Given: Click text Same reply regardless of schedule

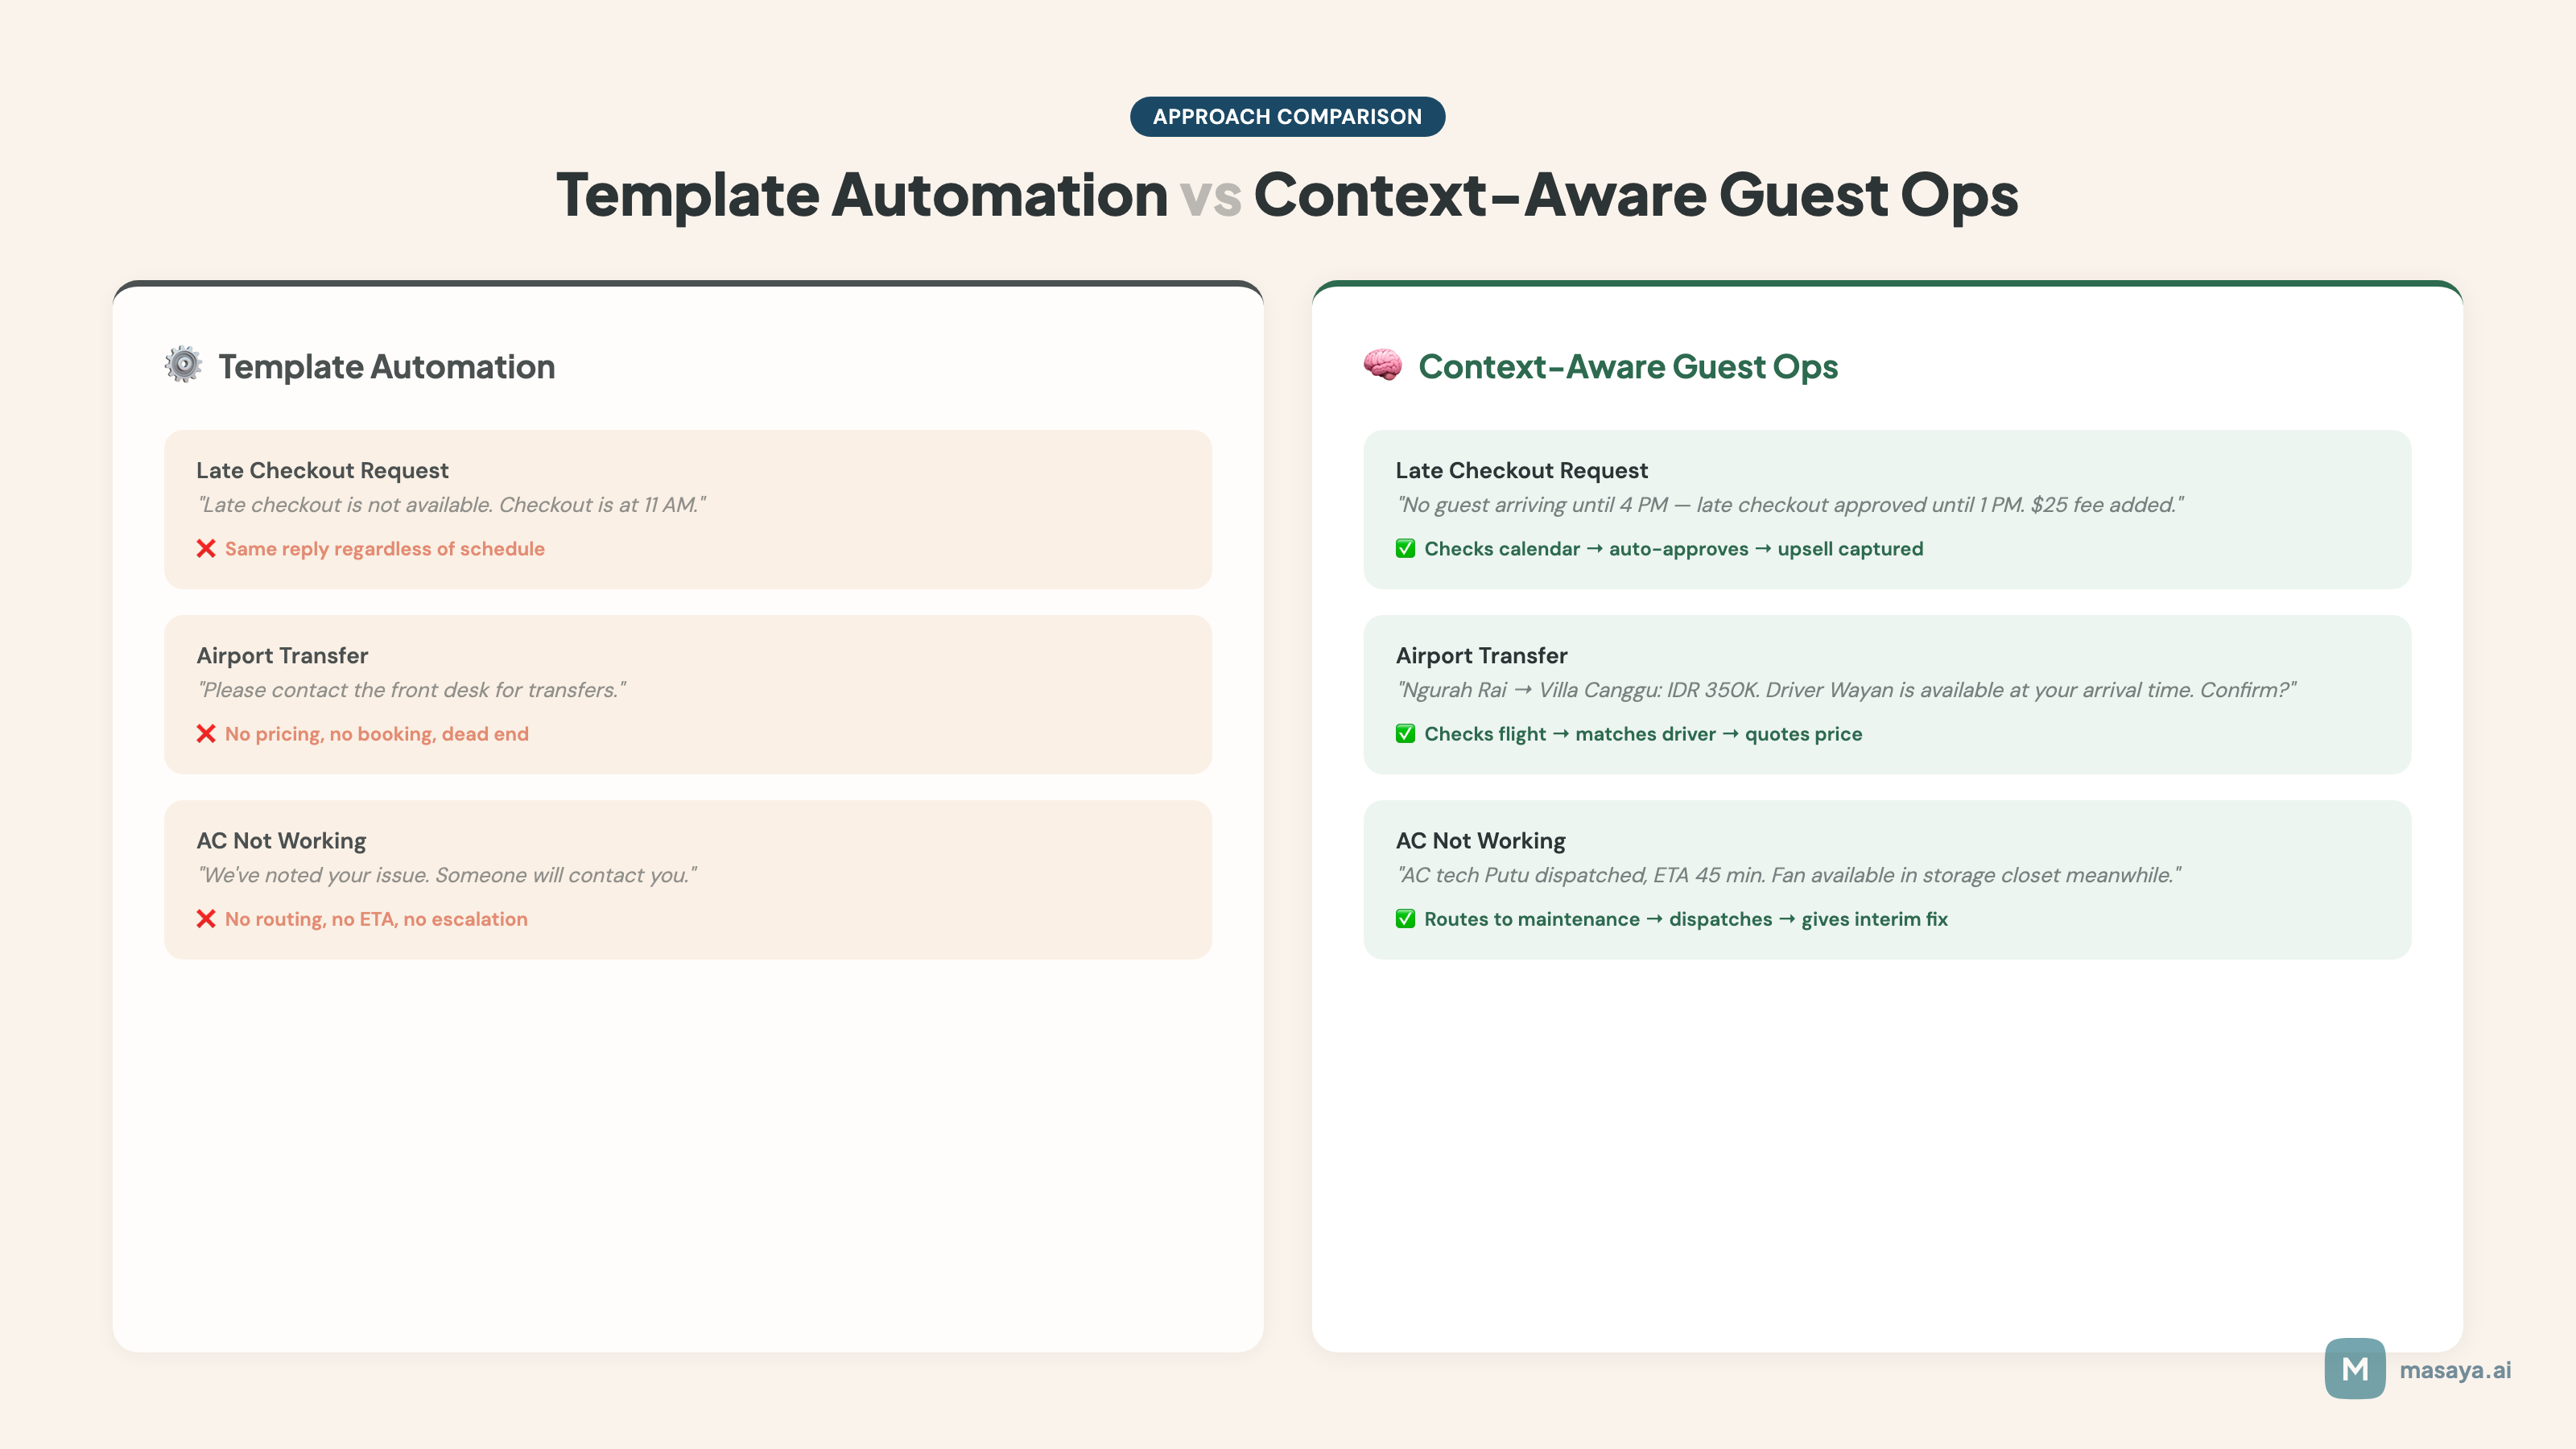Looking at the screenshot, I should click(385, 548).
